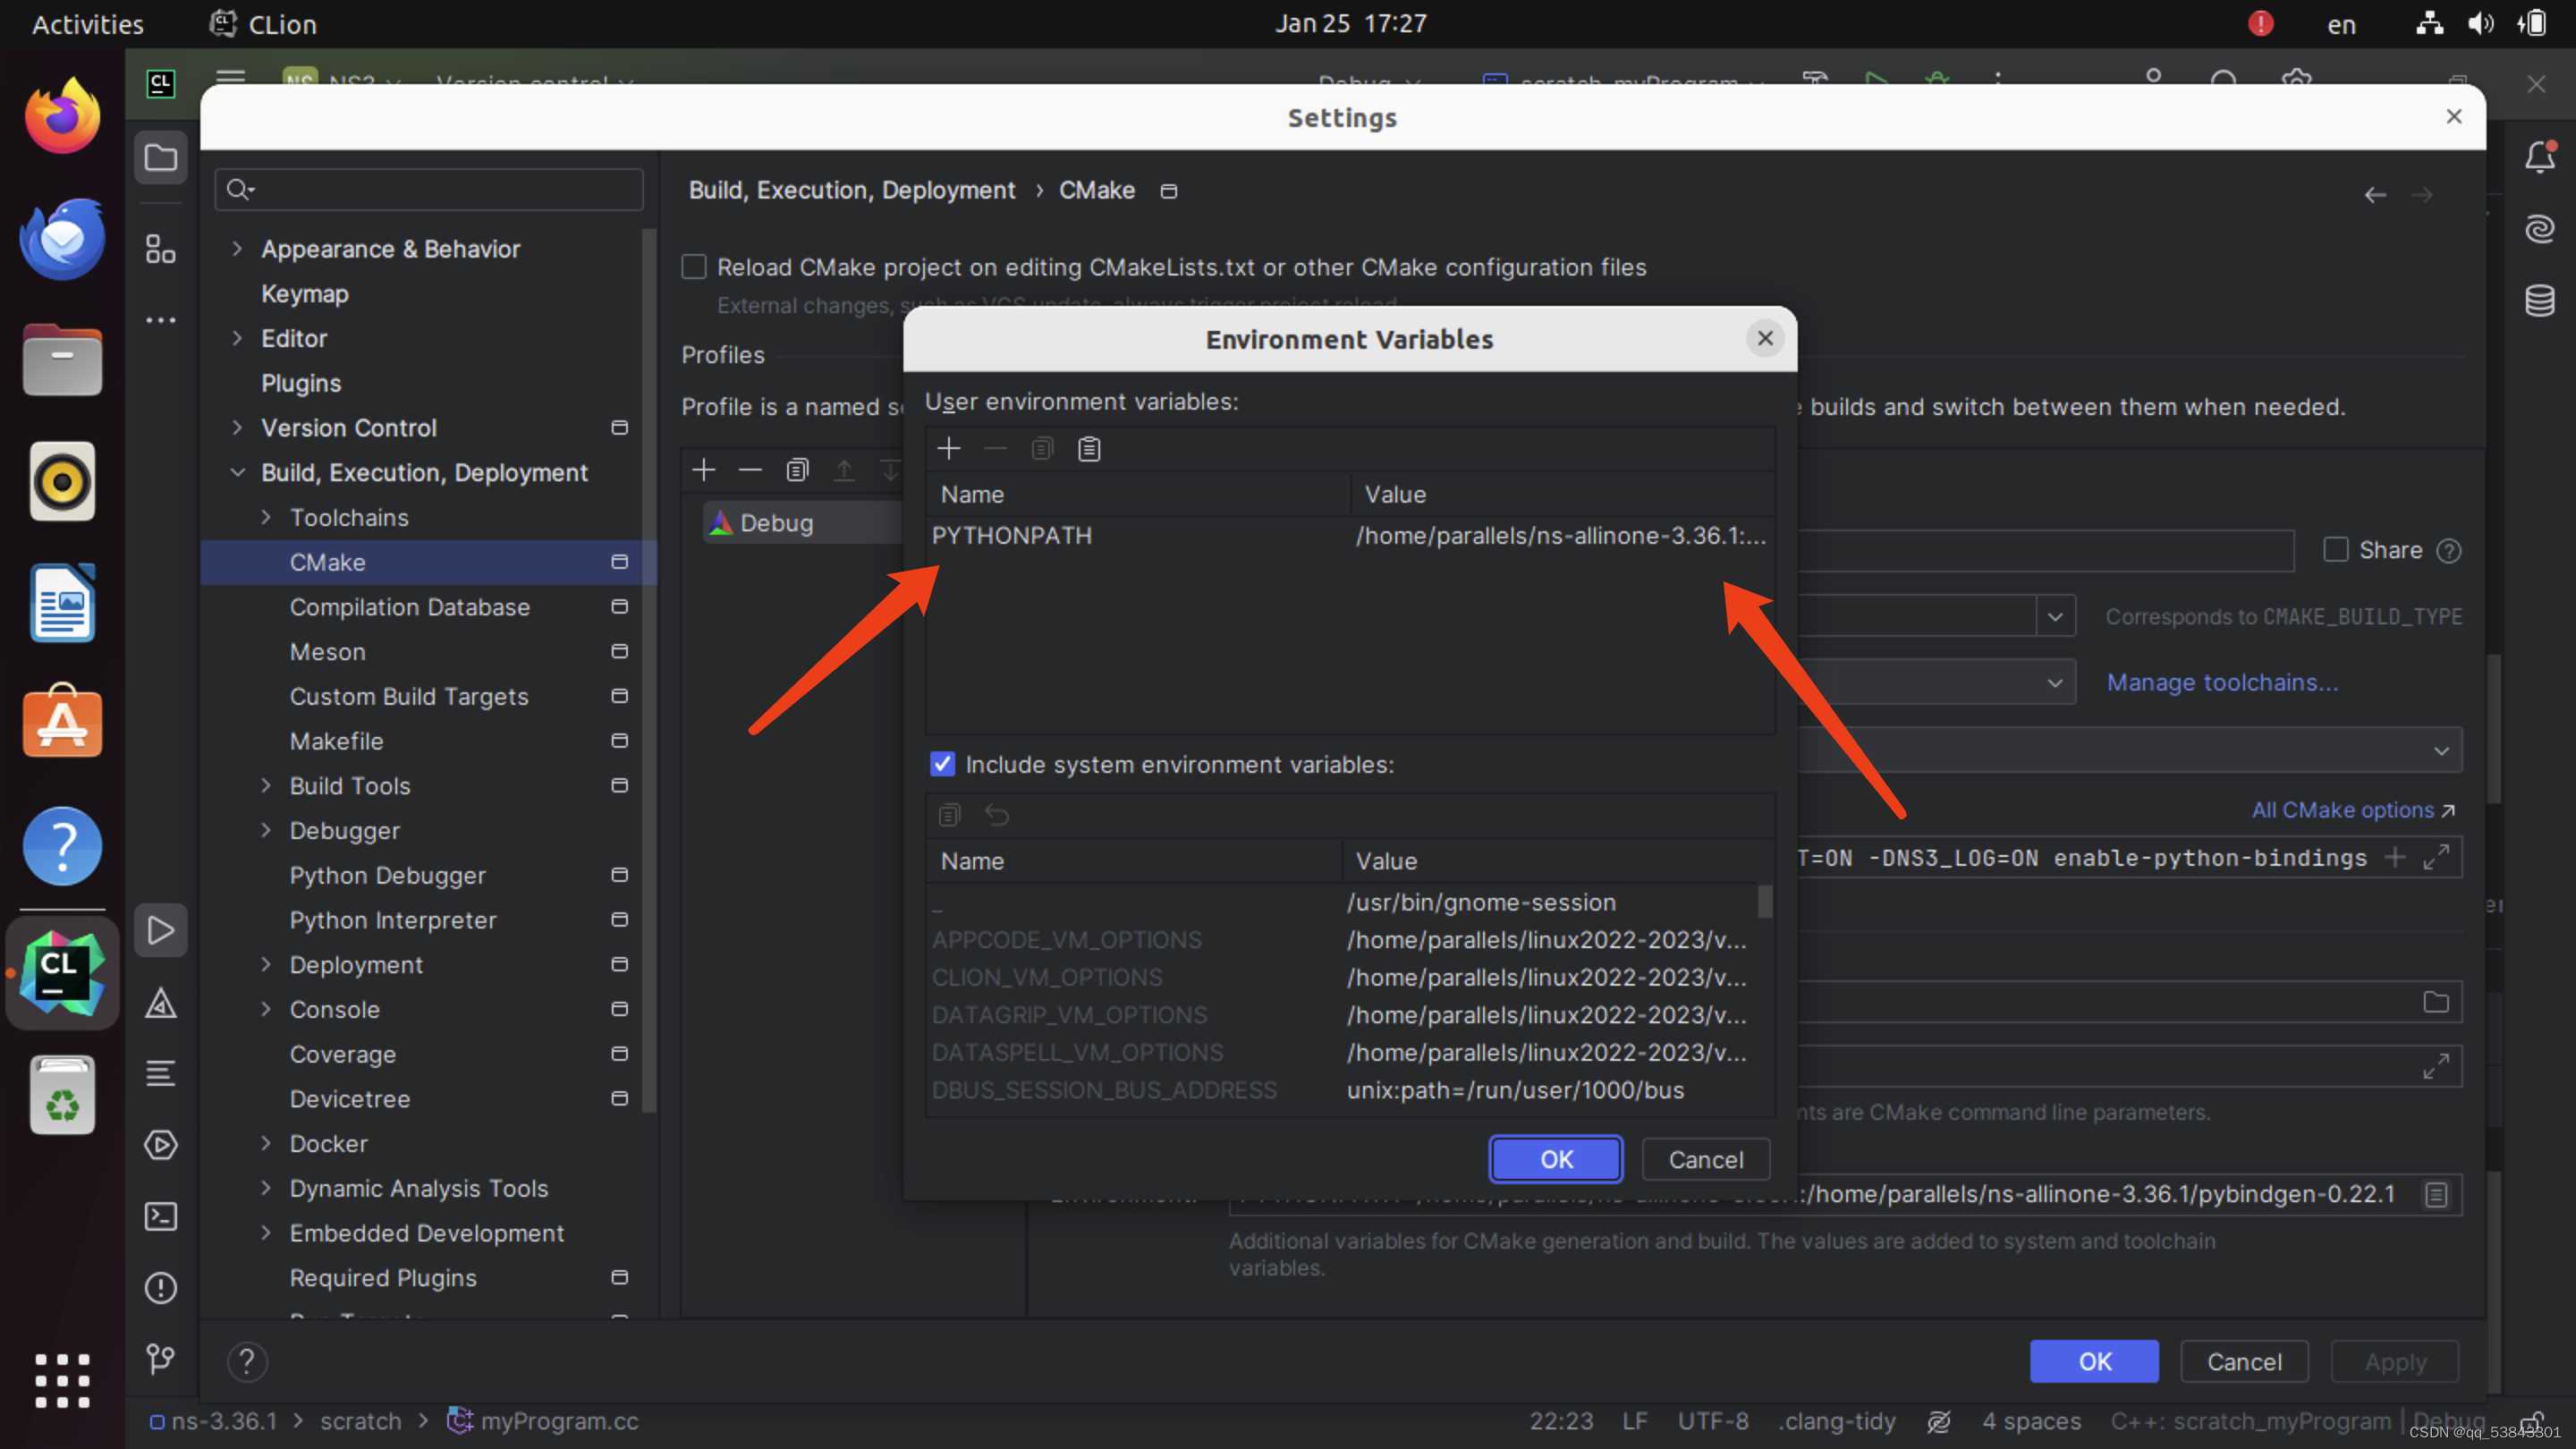The image size is (2576, 1449).
Task: Open the Project folder tool window icon
Action: (x=161, y=158)
